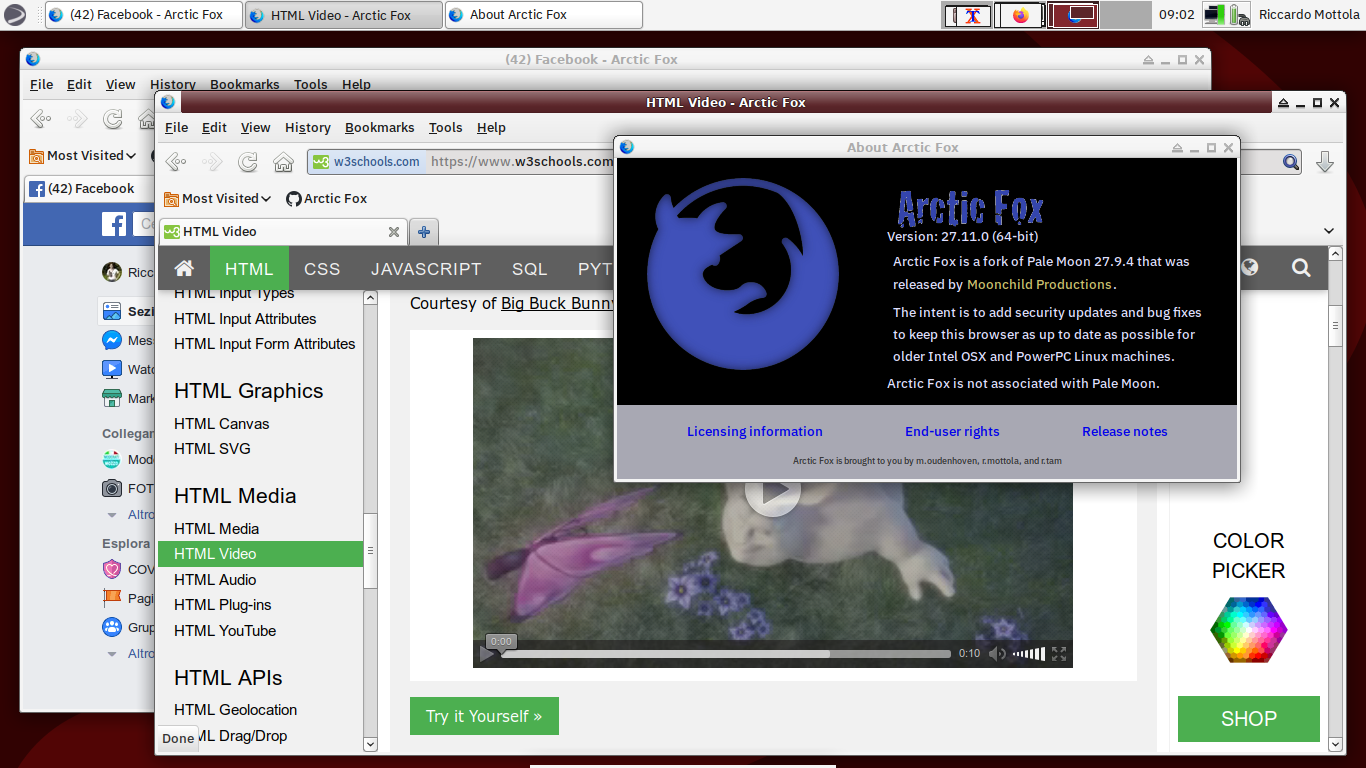1366x768 pixels.
Task: Open the w3schools search icon
Action: click(x=1301, y=267)
